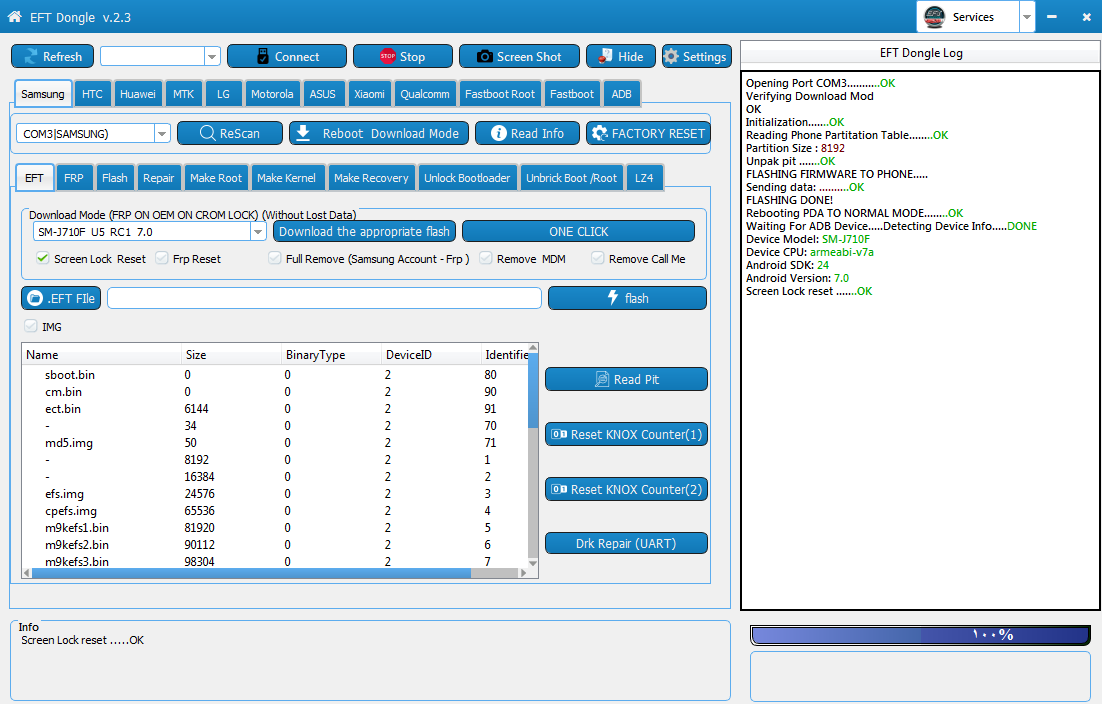Open the Xiaomi tab
The image size is (1102, 704).
369,93
